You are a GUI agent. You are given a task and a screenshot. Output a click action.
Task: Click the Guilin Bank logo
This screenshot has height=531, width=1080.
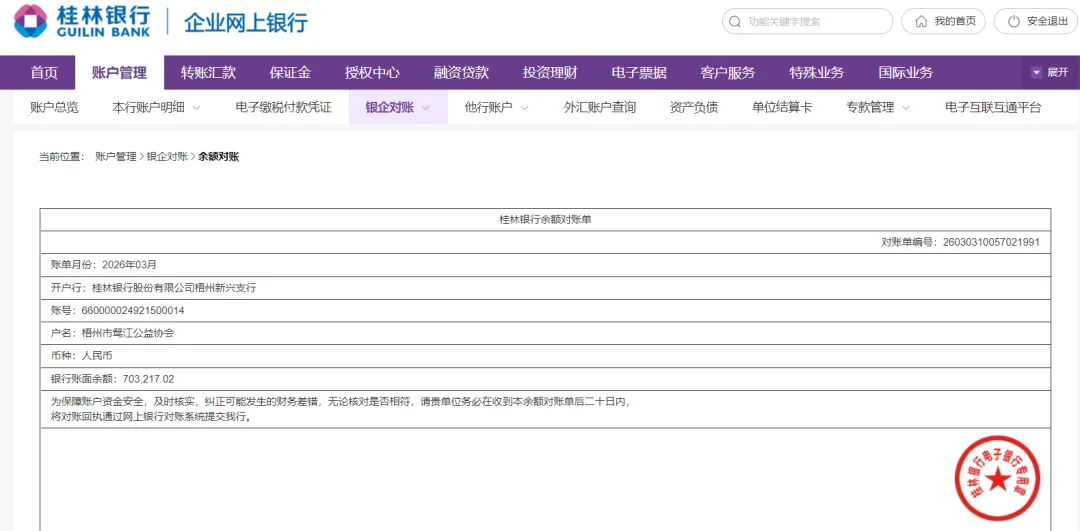point(81,21)
